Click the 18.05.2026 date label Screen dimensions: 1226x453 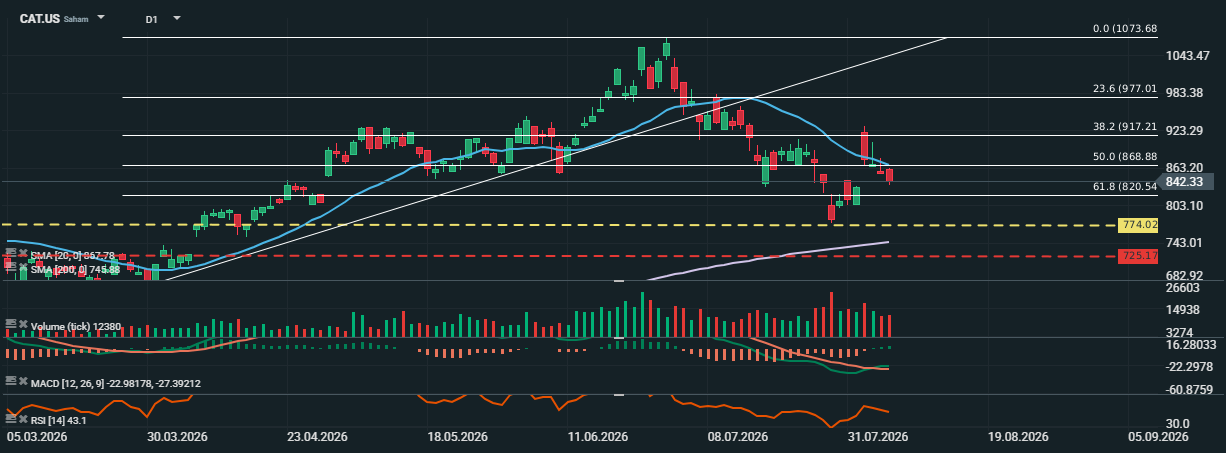(457, 437)
